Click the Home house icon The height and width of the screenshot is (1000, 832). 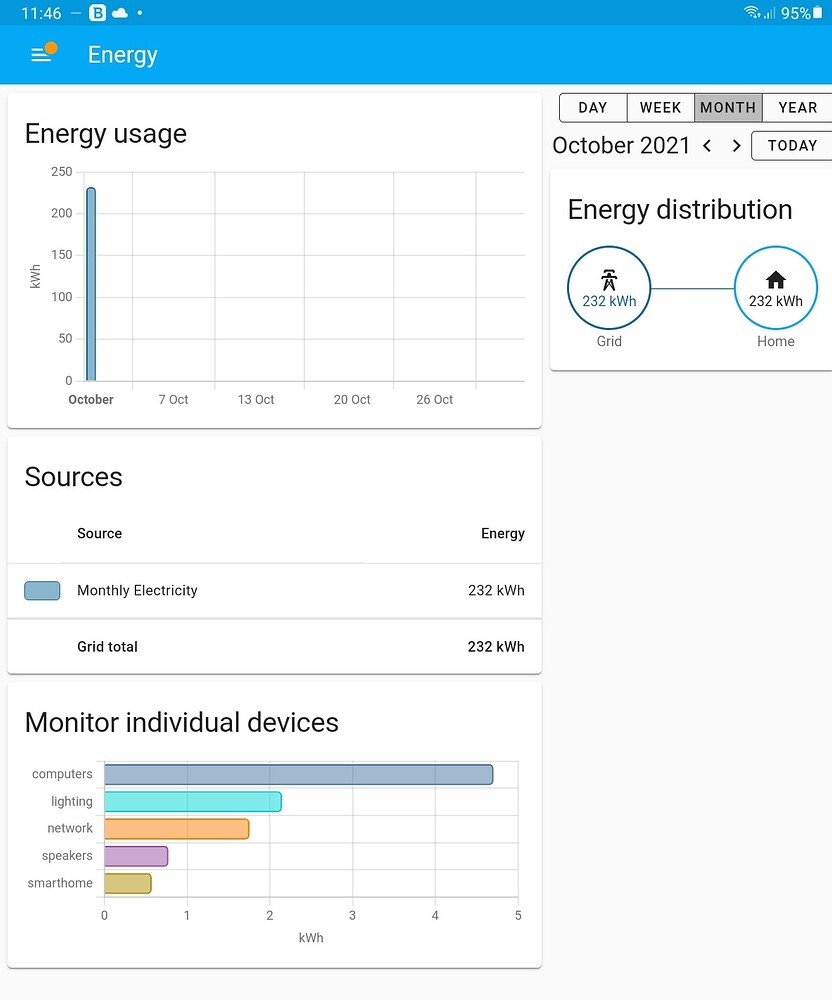[775, 279]
